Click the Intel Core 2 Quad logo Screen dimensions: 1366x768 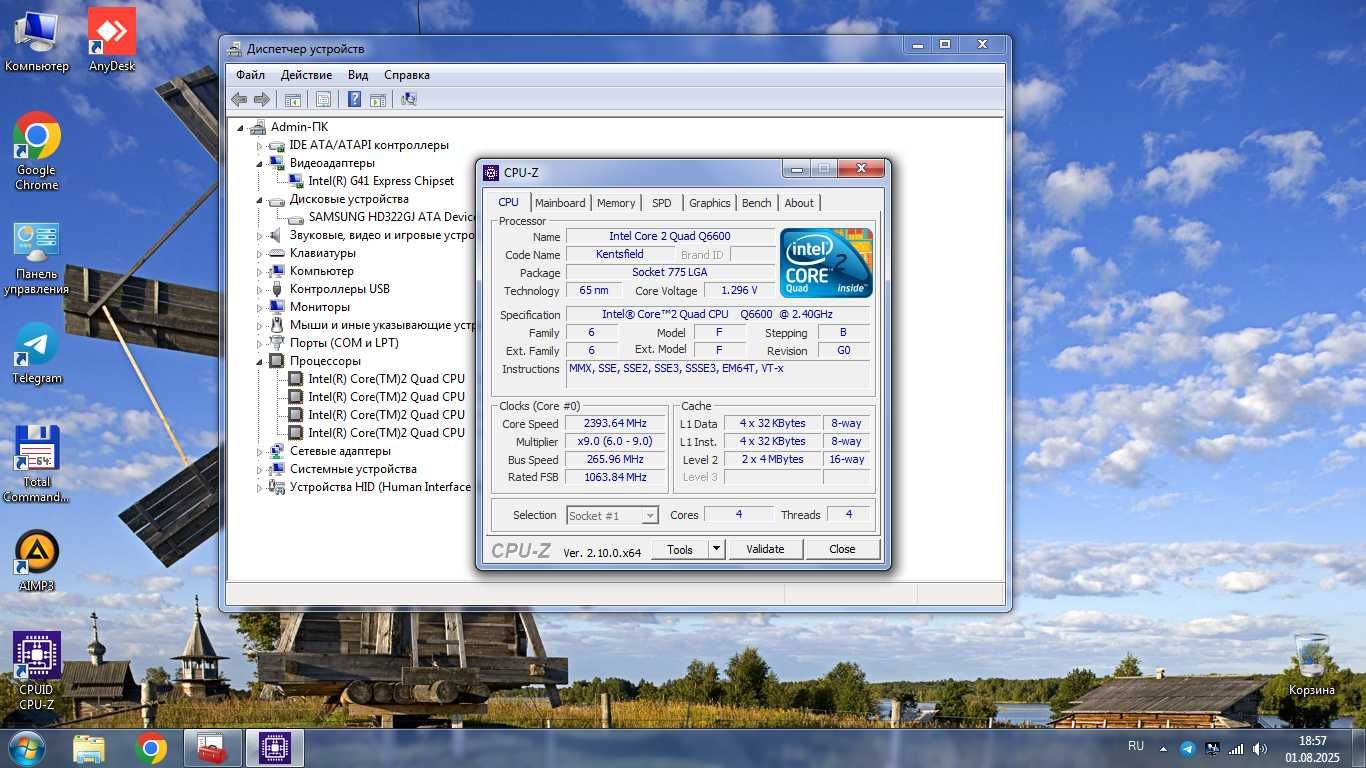[x=826, y=263]
